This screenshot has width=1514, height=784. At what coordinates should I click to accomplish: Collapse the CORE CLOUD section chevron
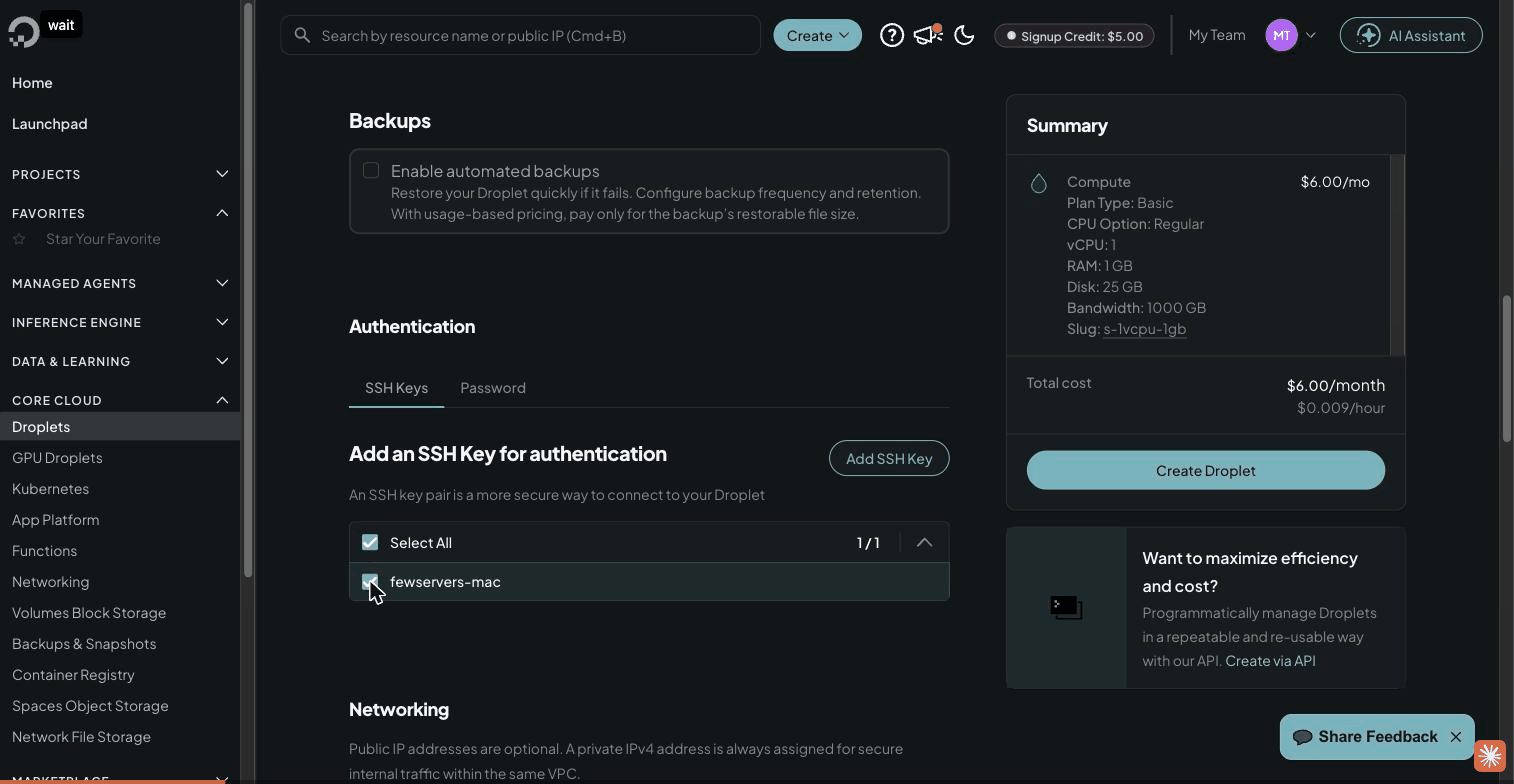pos(222,400)
